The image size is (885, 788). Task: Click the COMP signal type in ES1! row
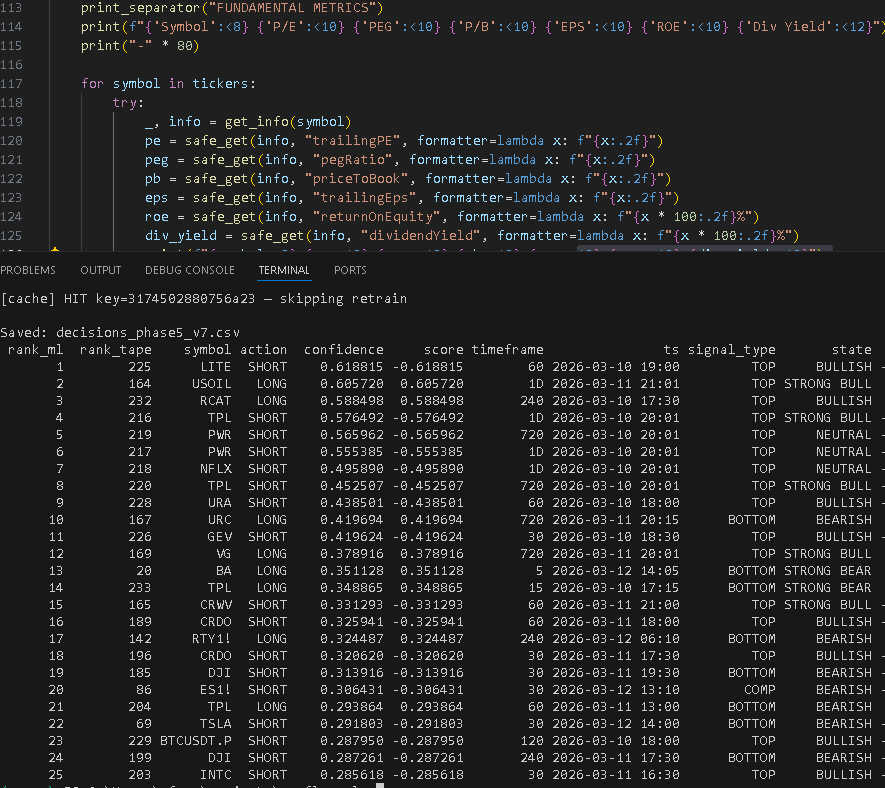click(760, 690)
